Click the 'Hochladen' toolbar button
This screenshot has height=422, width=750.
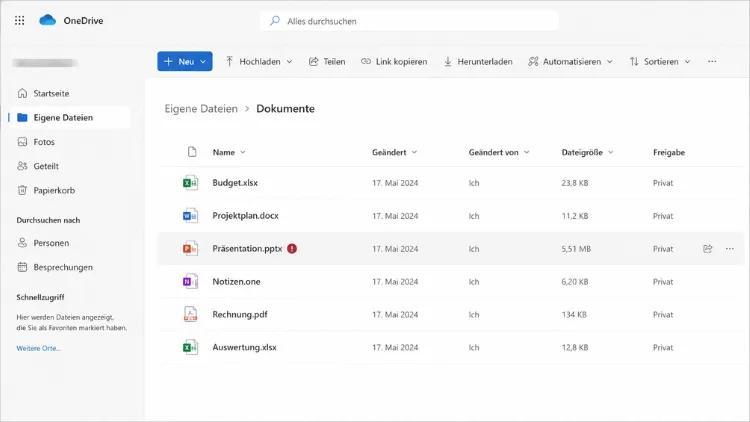tap(259, 62)
